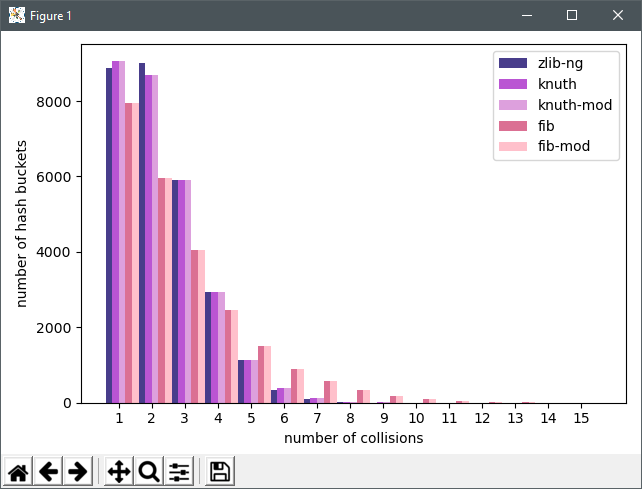The height and width of the screenshot is (489, 642).
Task: Open the configure subplots sliders tool
Action: (x=179, y=471)
